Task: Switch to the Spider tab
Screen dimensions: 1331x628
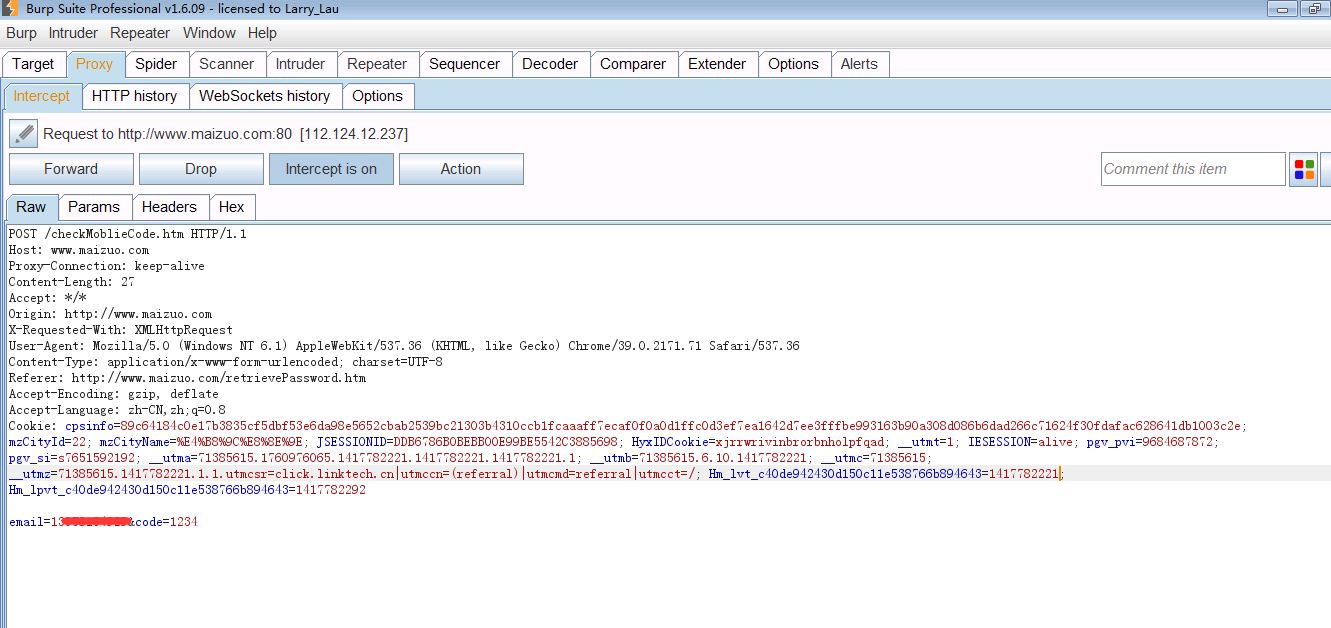Action: pos(156,64)
